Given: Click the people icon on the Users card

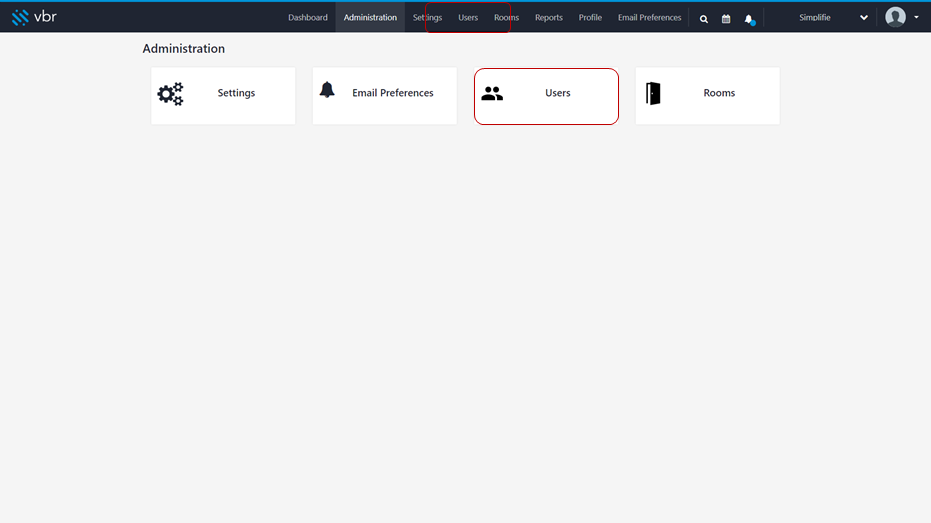Looking at the screenshot, I should point(492,93).
